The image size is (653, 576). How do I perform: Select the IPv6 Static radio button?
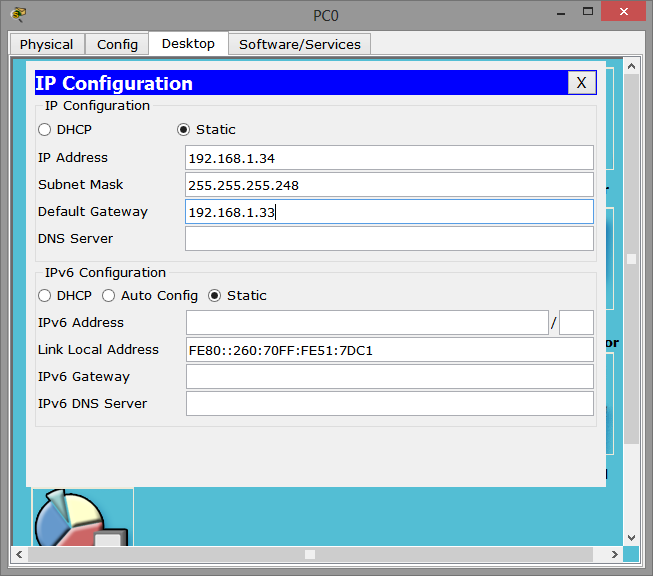(214, 296)
